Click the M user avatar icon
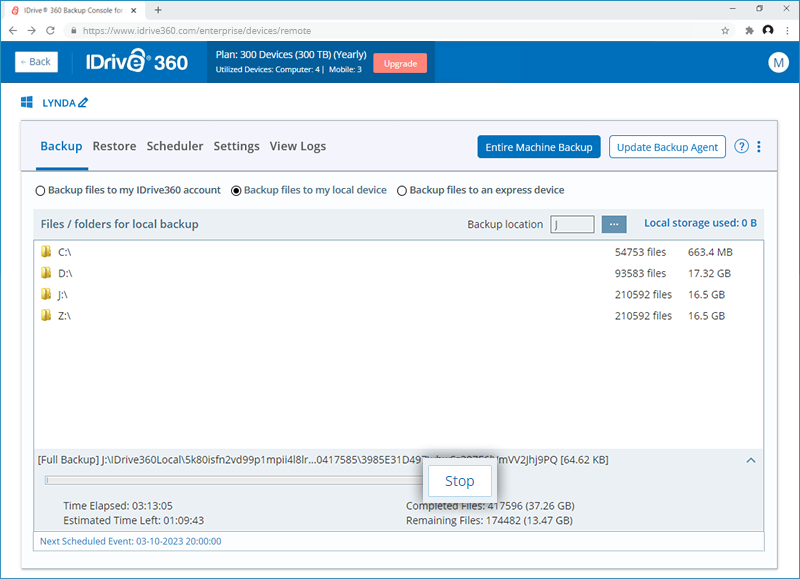 point(778,62)
